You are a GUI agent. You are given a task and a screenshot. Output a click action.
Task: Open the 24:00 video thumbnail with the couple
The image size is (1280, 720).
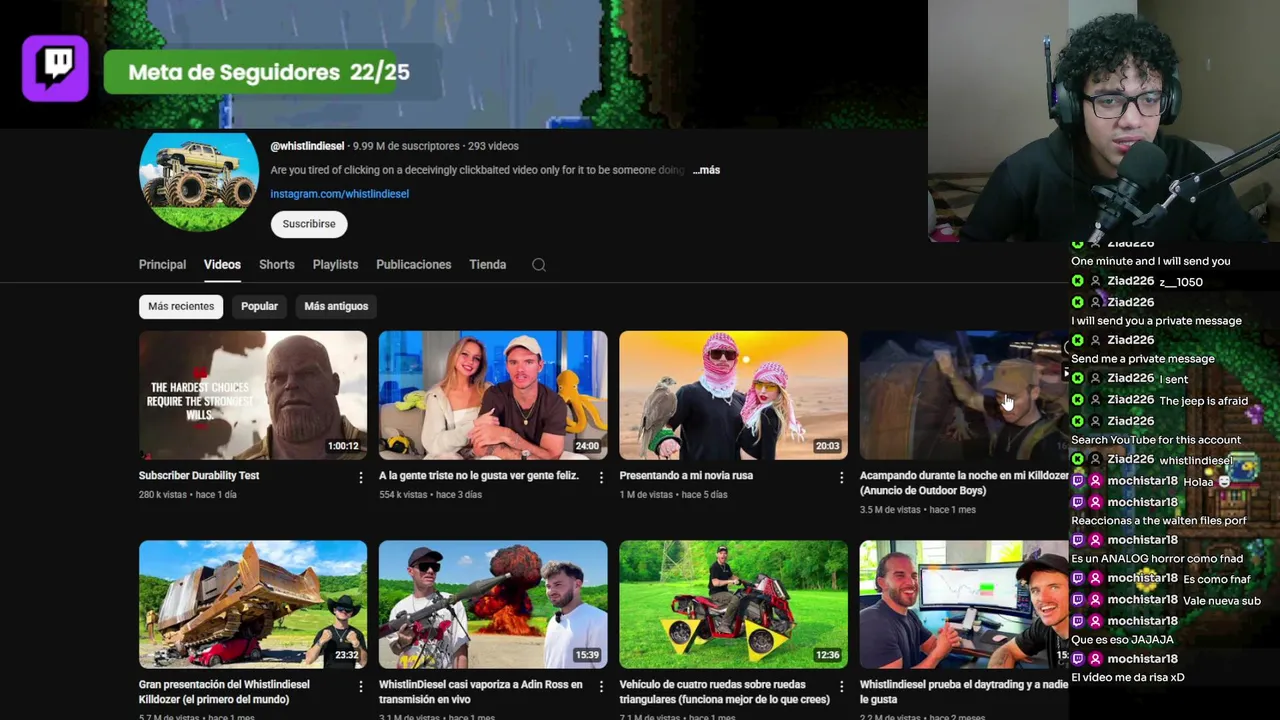493,395
